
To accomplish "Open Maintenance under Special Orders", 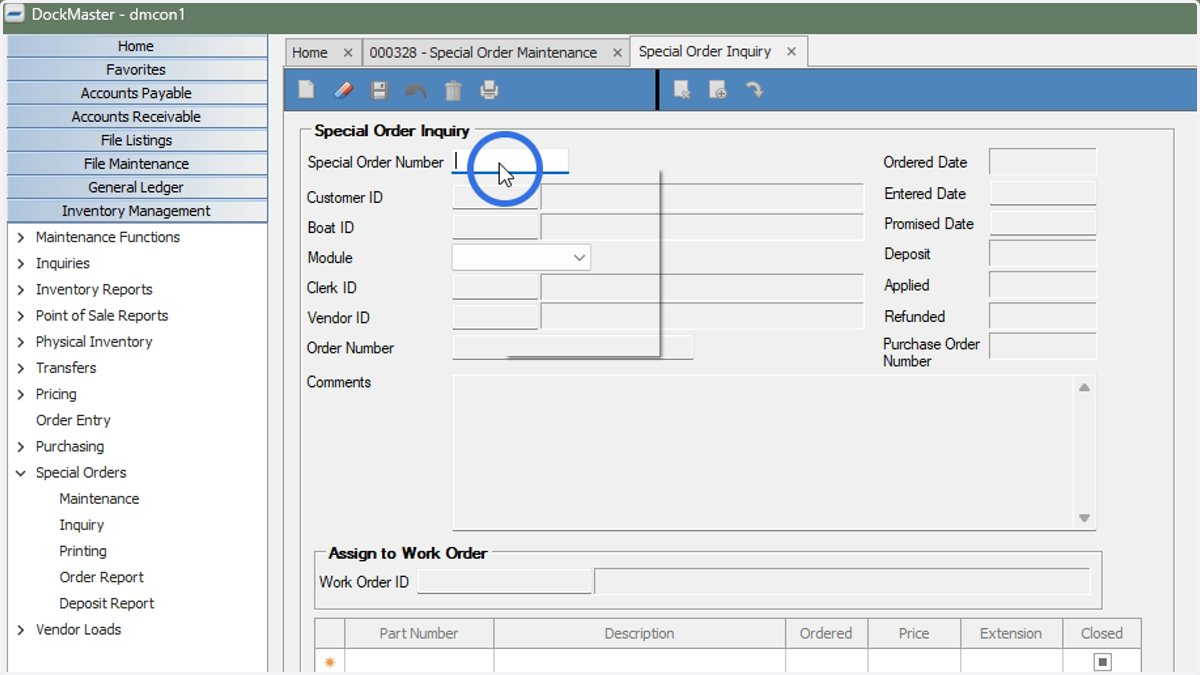I will [x=99, y=499].
